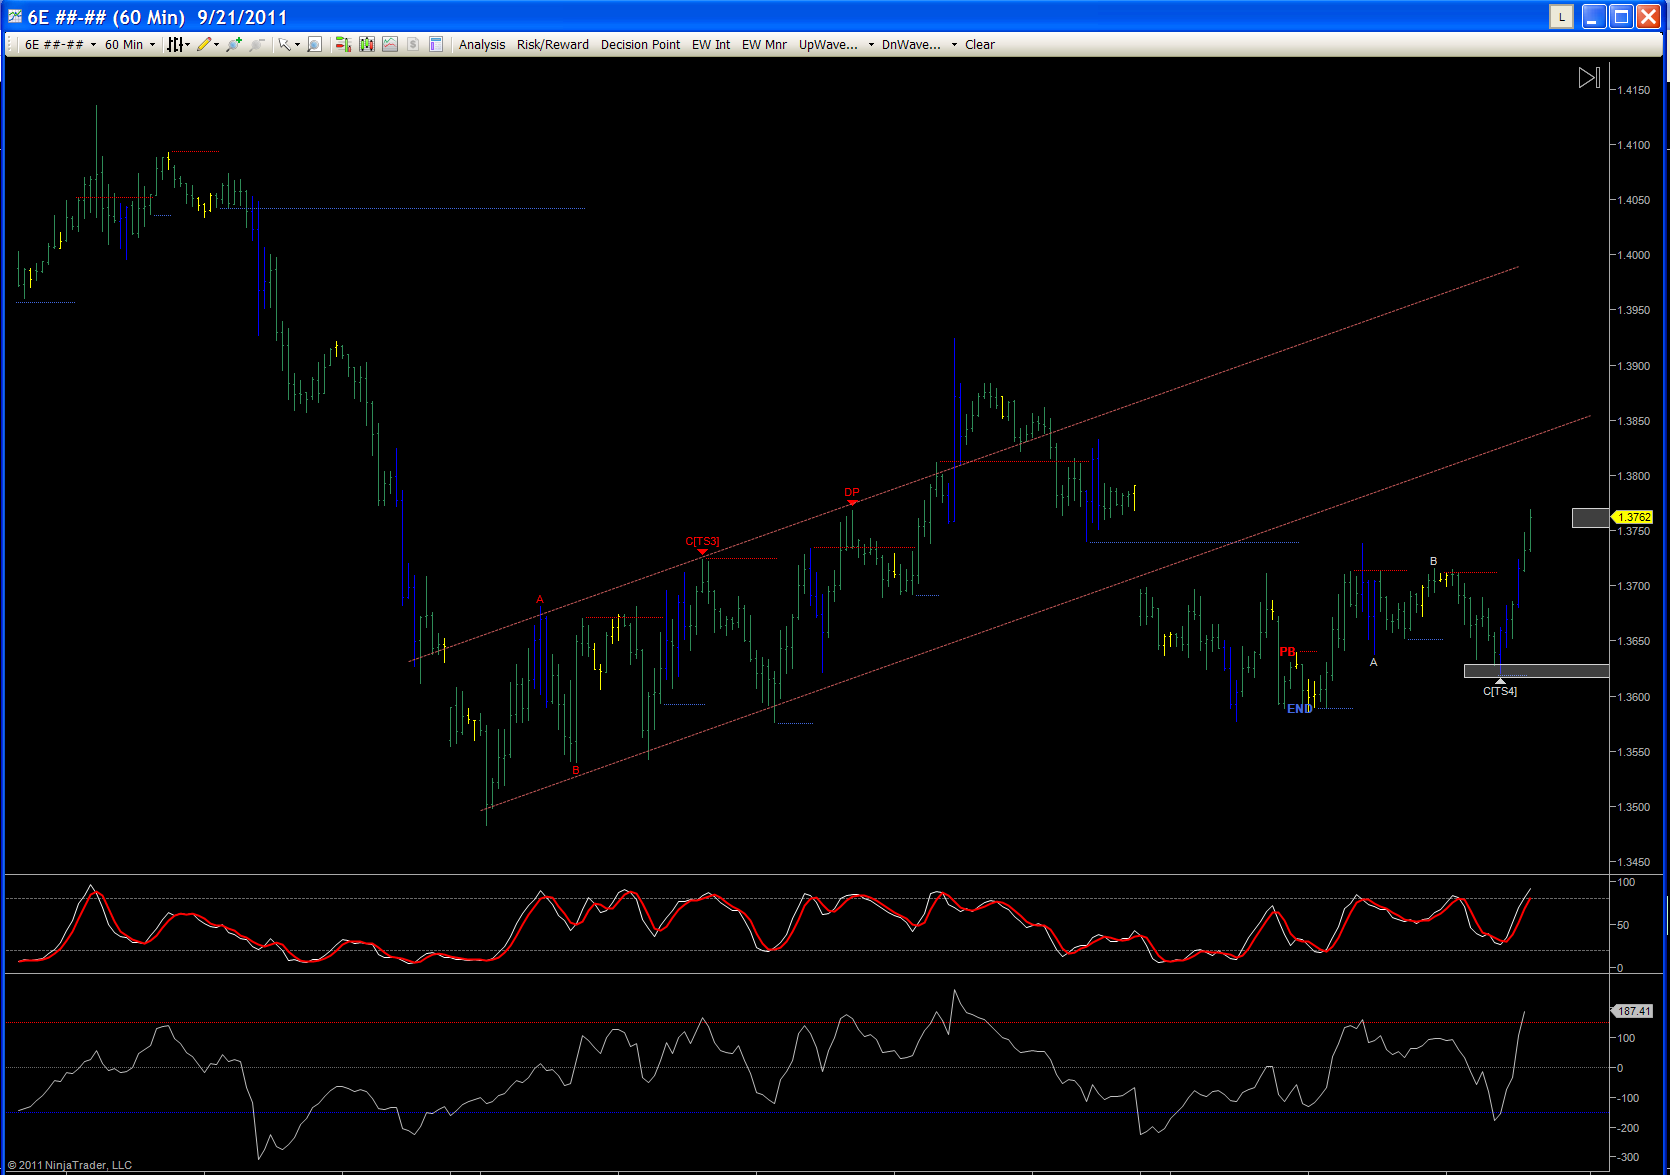Click the greyed dollar-sign document icon
1670x1175 pixels.
pos(413,44)
